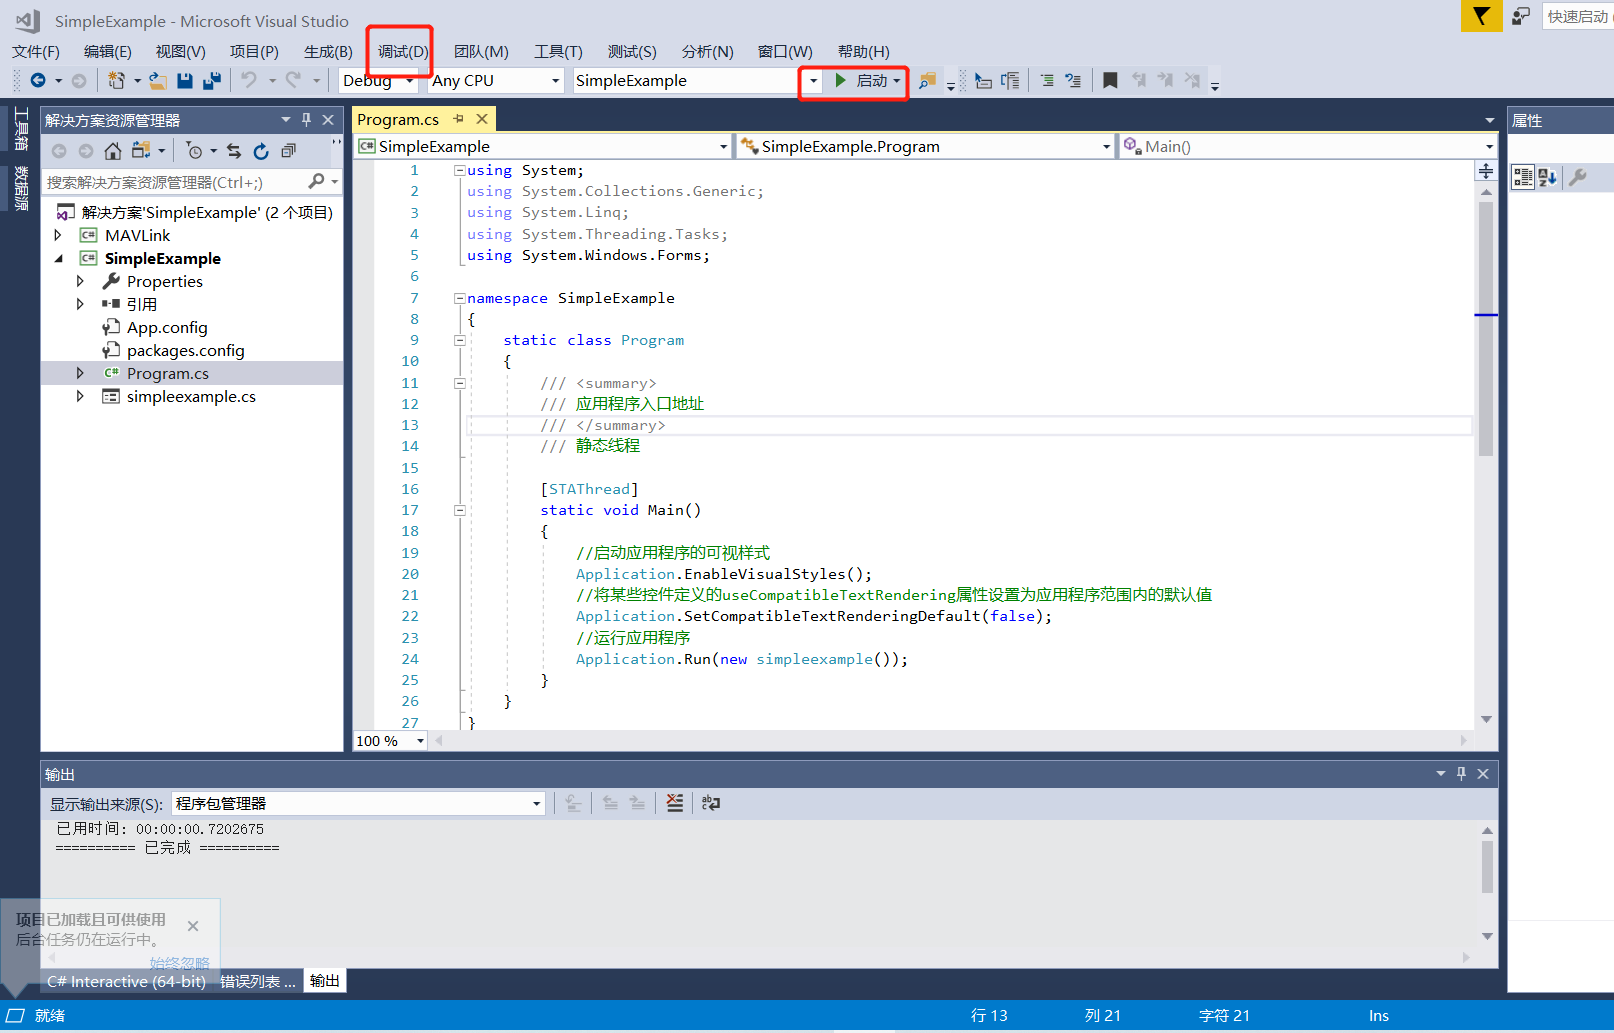Open the 调试(D) menu
The width and height of the screenshot is (1614, 1033).
point(399,51)
